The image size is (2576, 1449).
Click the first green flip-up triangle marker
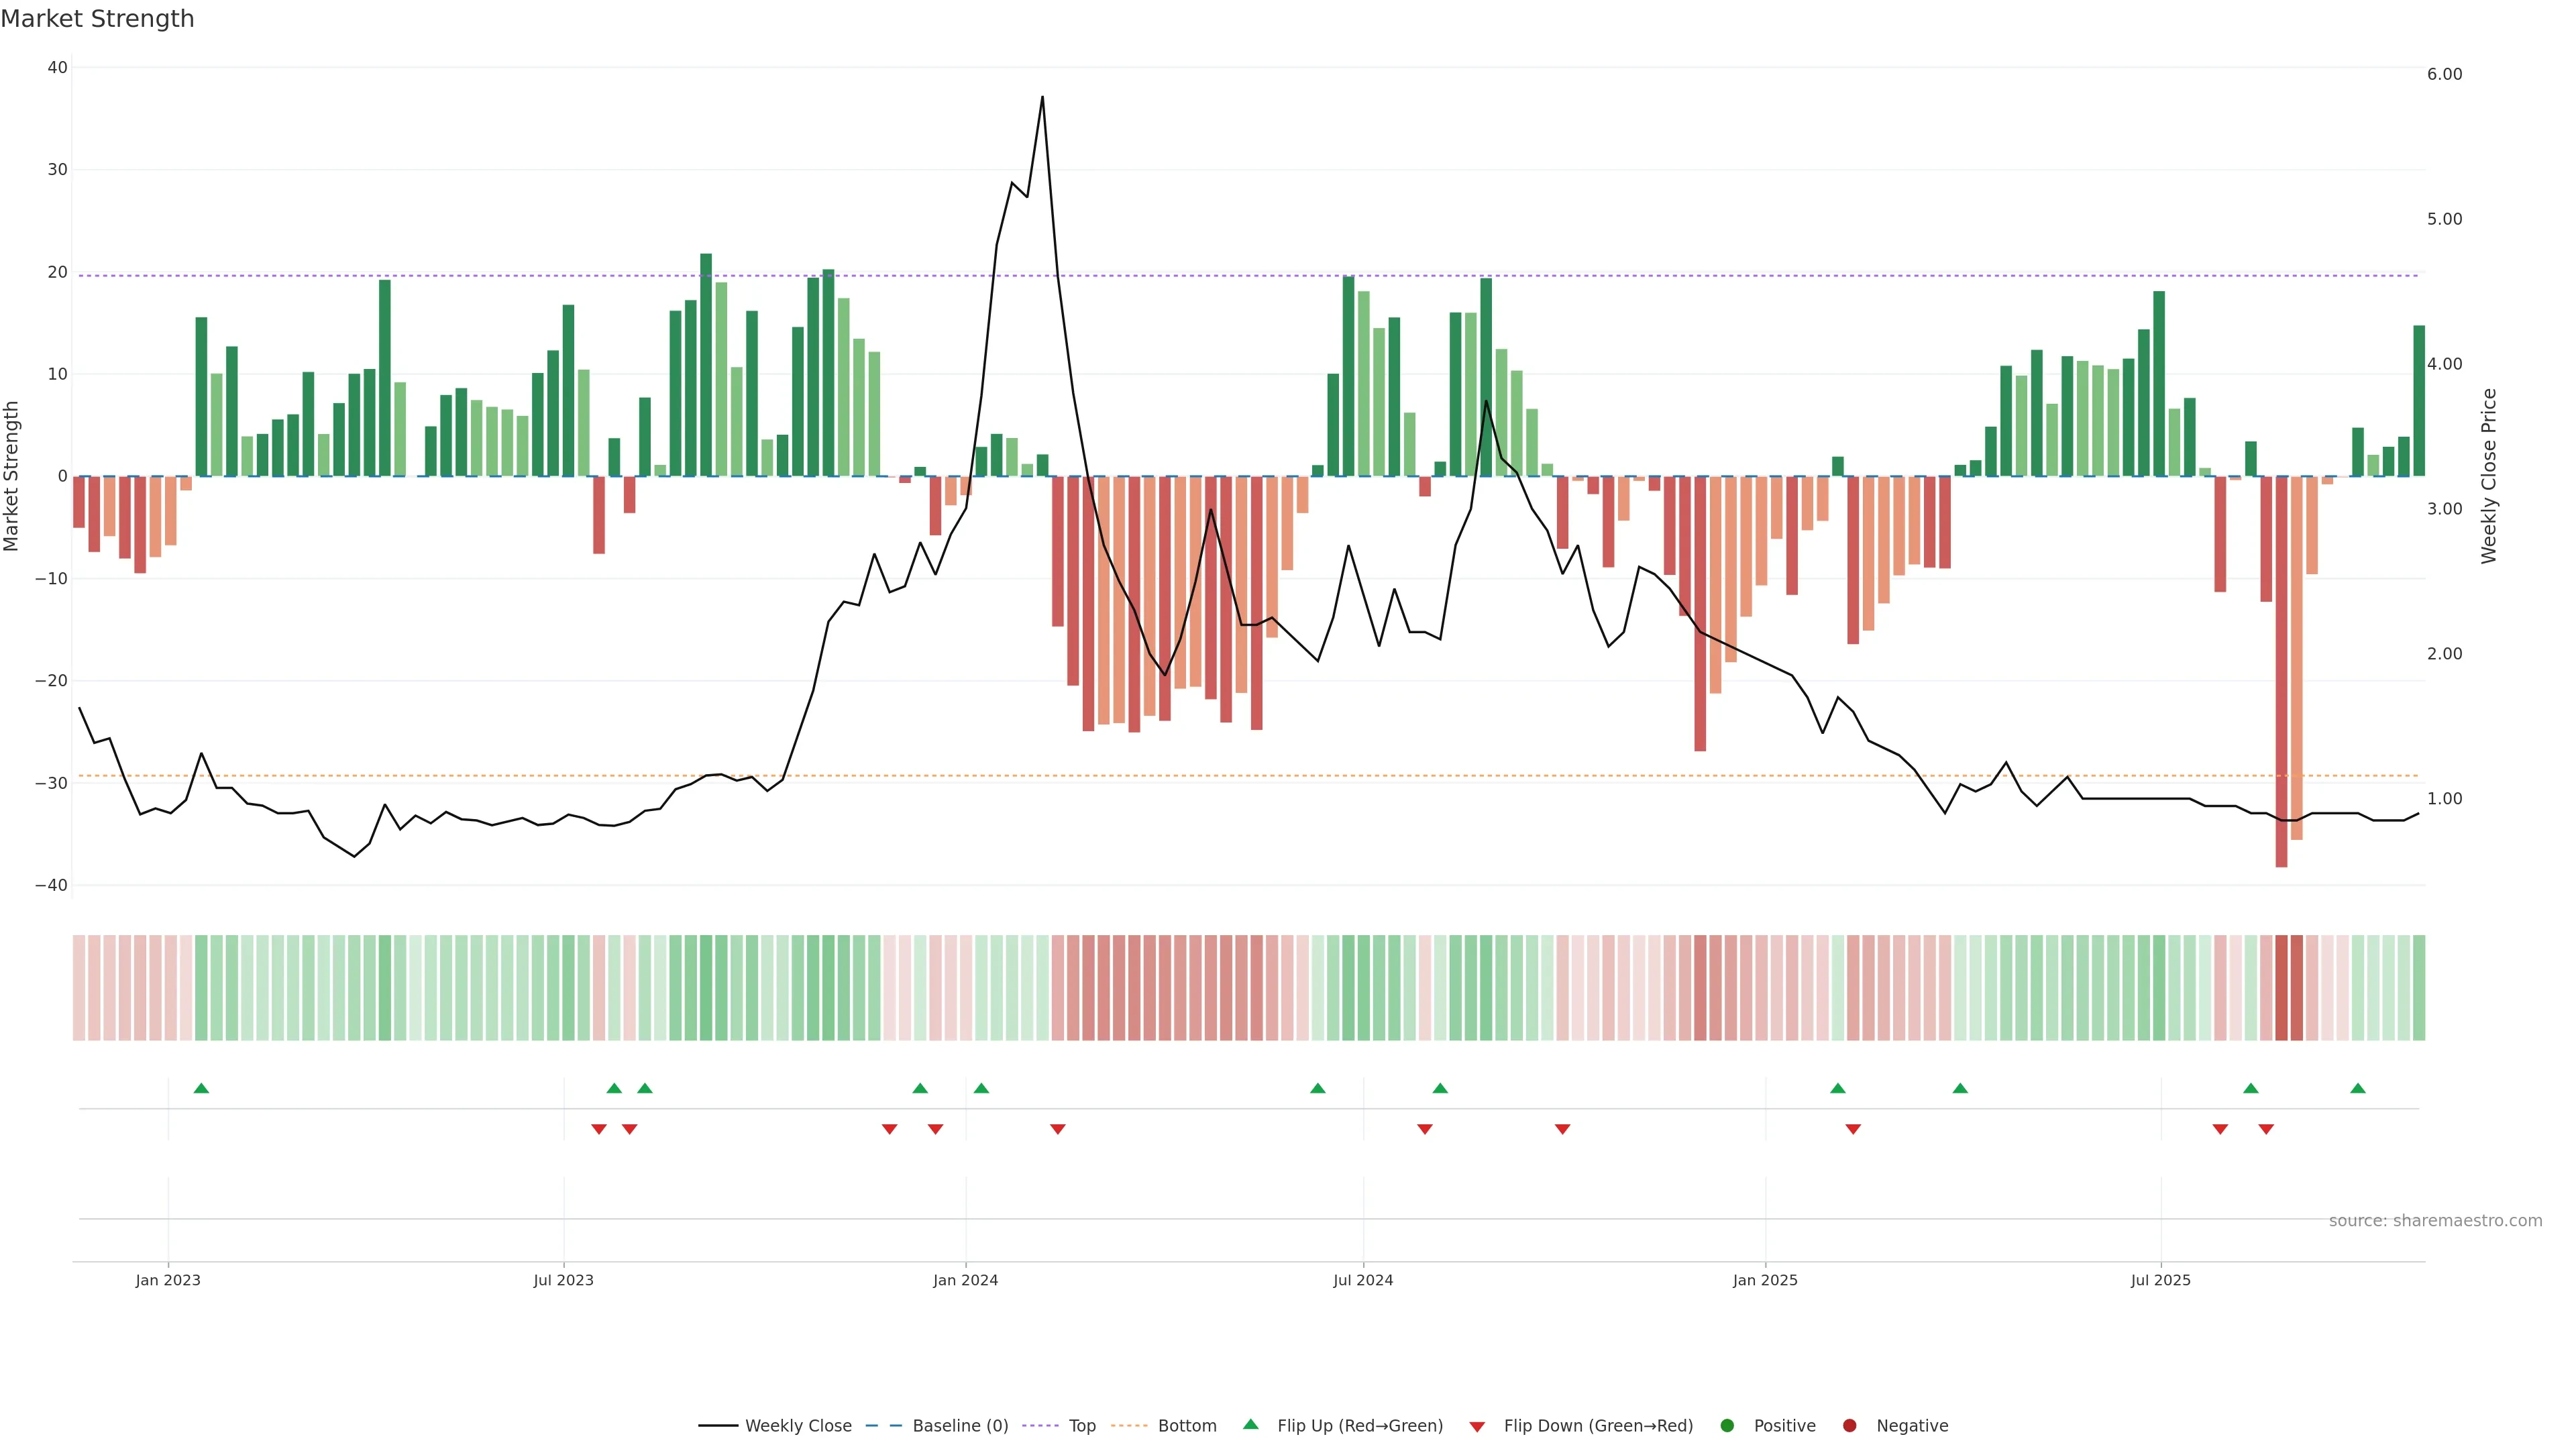pos(201,1088)
